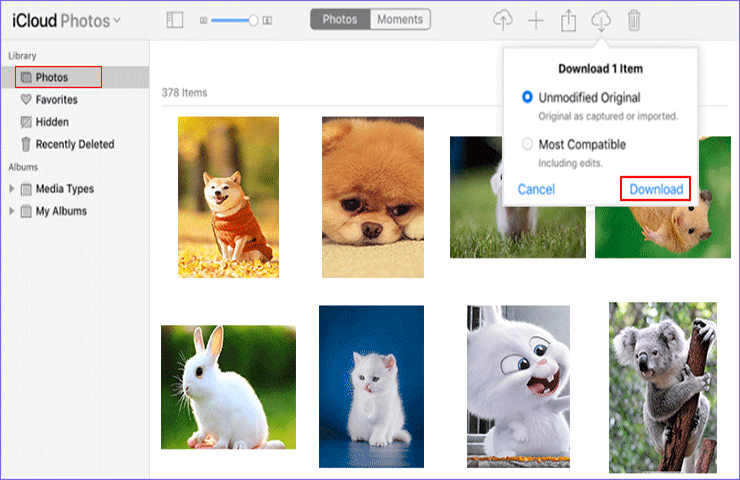Screen dimensions: 740x480
Task: Click the plus add-to-album icon
Action: click(x=536, y=20)
